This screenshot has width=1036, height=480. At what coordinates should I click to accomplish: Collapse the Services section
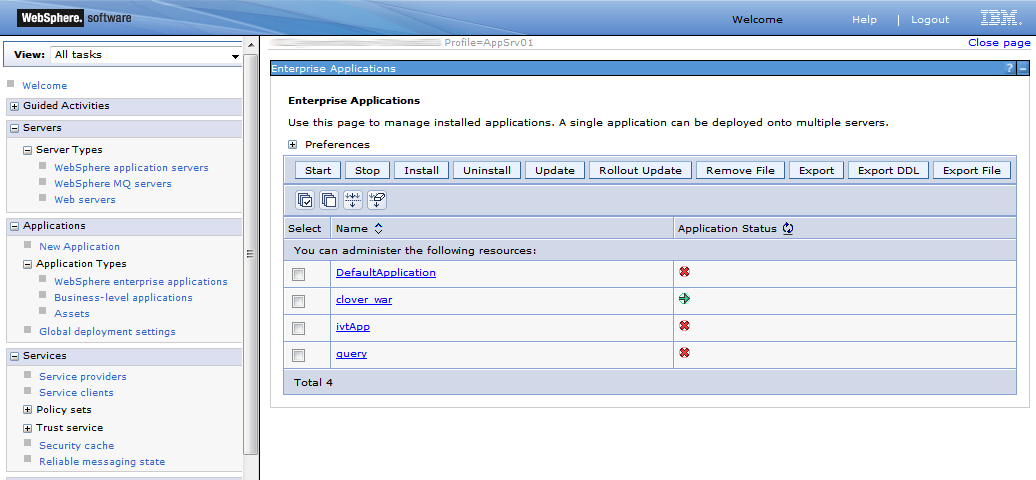(x=15, y=356)
